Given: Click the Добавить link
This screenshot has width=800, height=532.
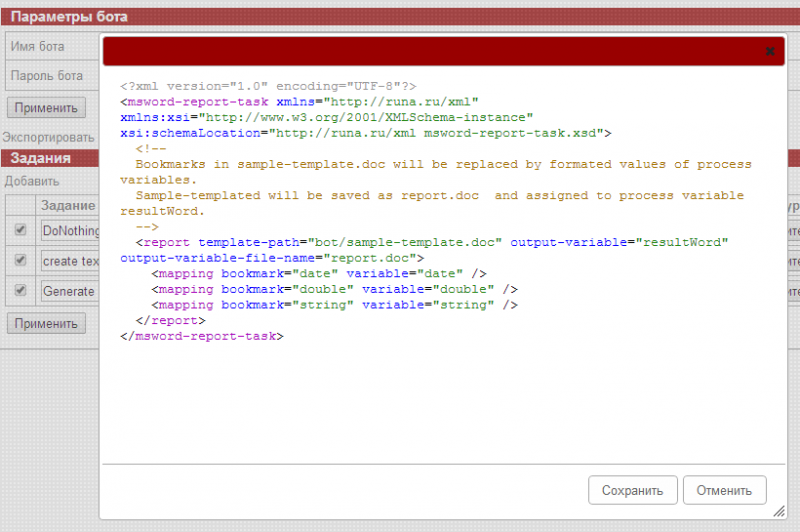Looking at the screenshot, I should (x=32, y=181).
